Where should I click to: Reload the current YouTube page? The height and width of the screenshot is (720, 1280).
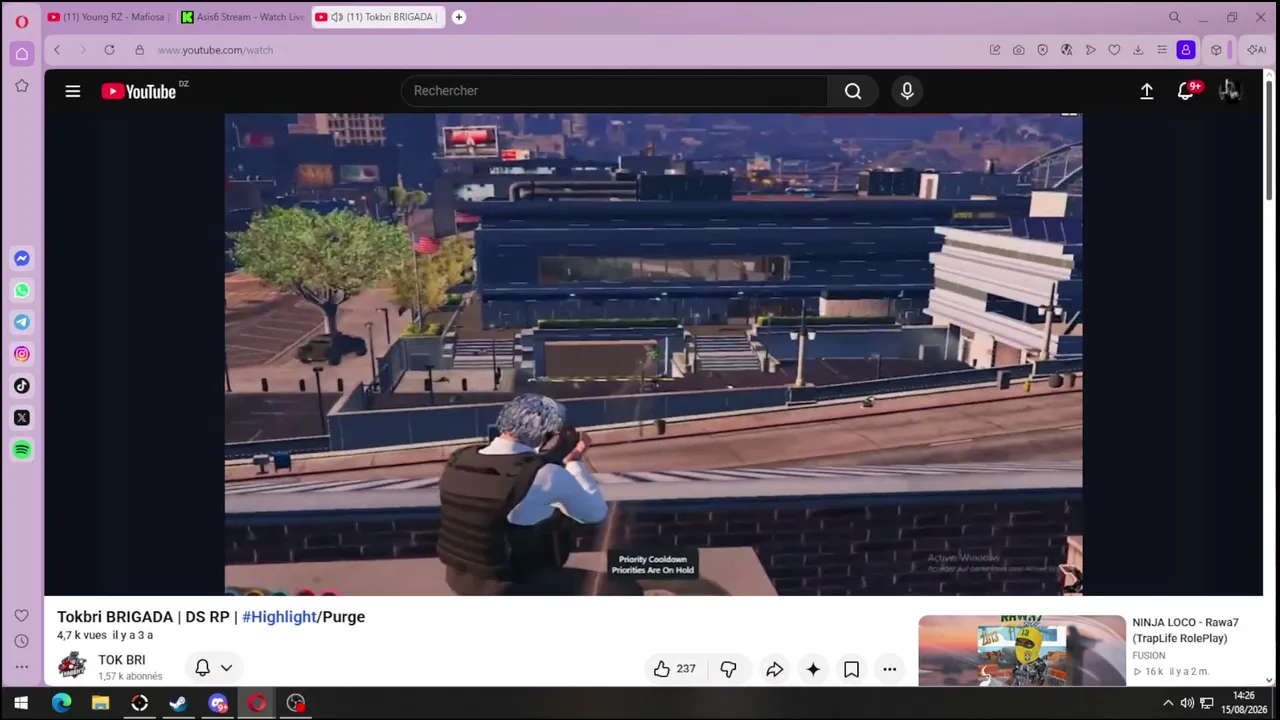pyautogui.click(x=109, y=50)
